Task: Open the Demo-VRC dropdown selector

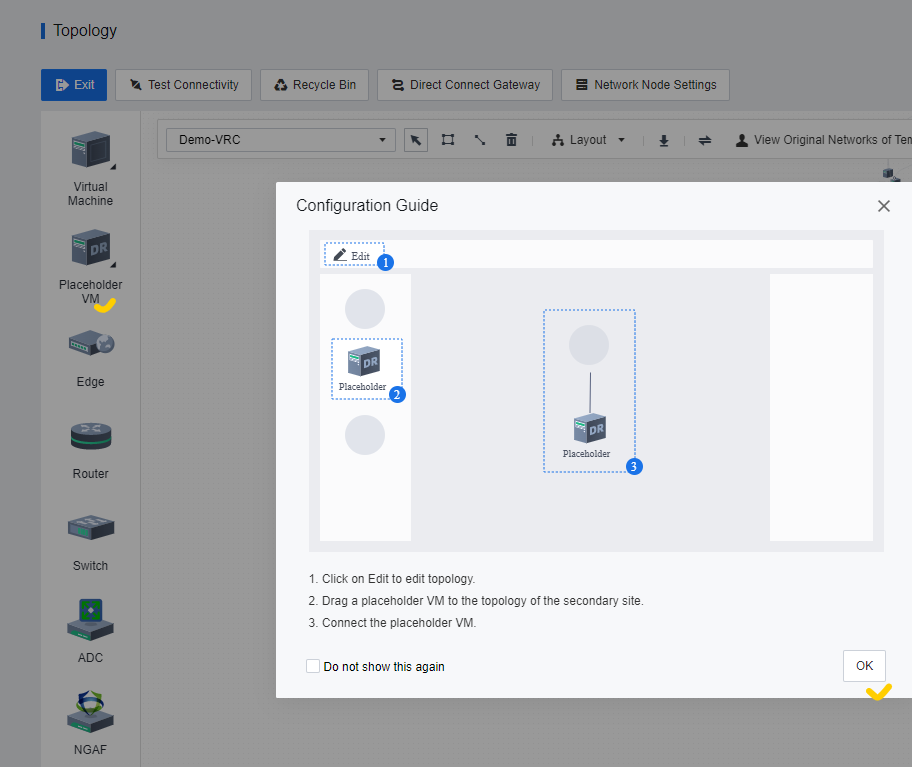Action: point(281,140)
